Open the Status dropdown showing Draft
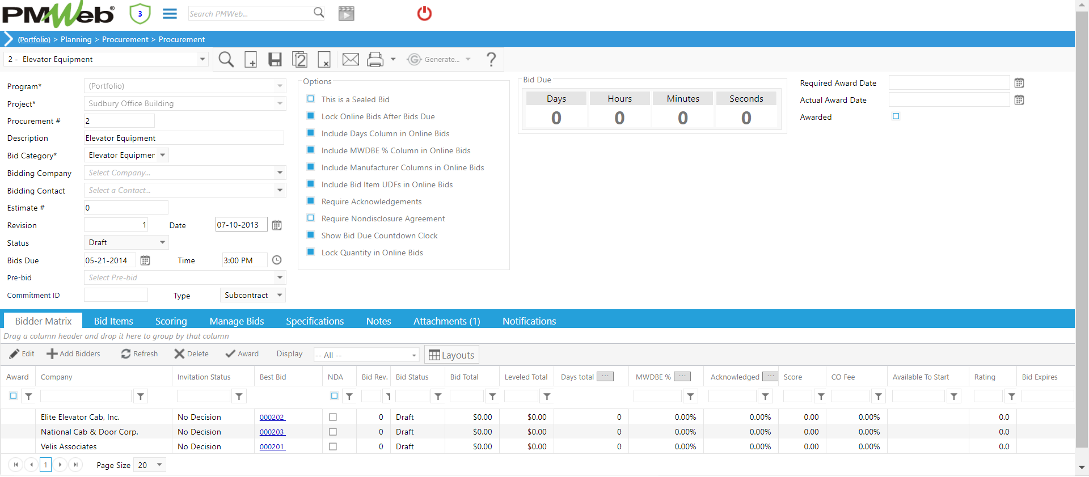This screenshot has width=1089, height=477. [163, 243]
